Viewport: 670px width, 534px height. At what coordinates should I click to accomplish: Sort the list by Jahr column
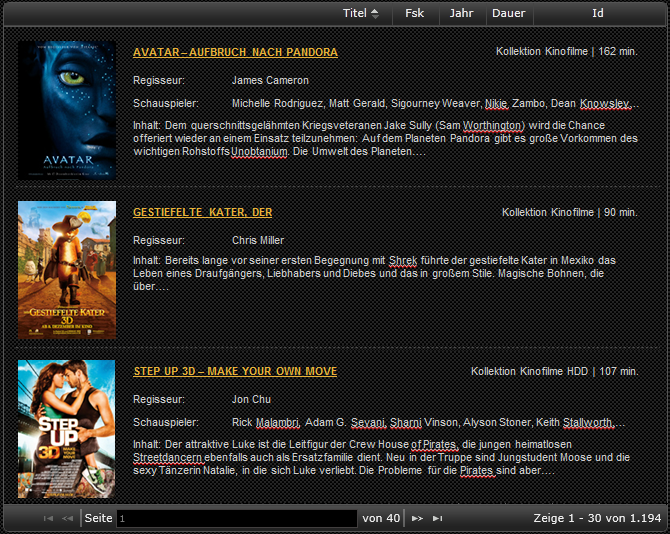point(461,13)
